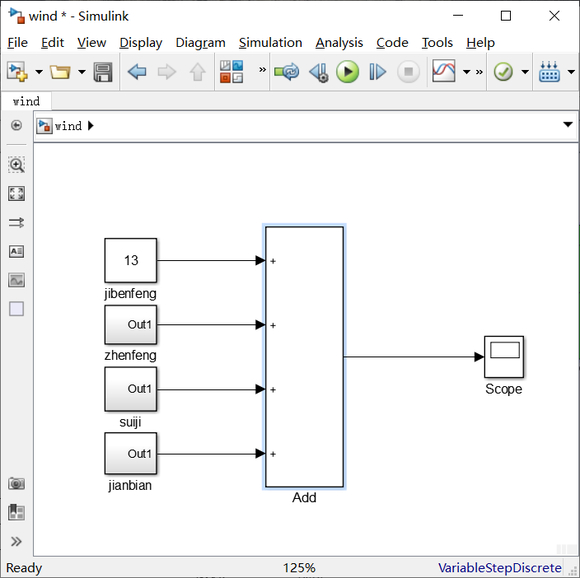This screenshot has width=580, height=578.
Task: Open the Library Browser icon
Action: 232,71
